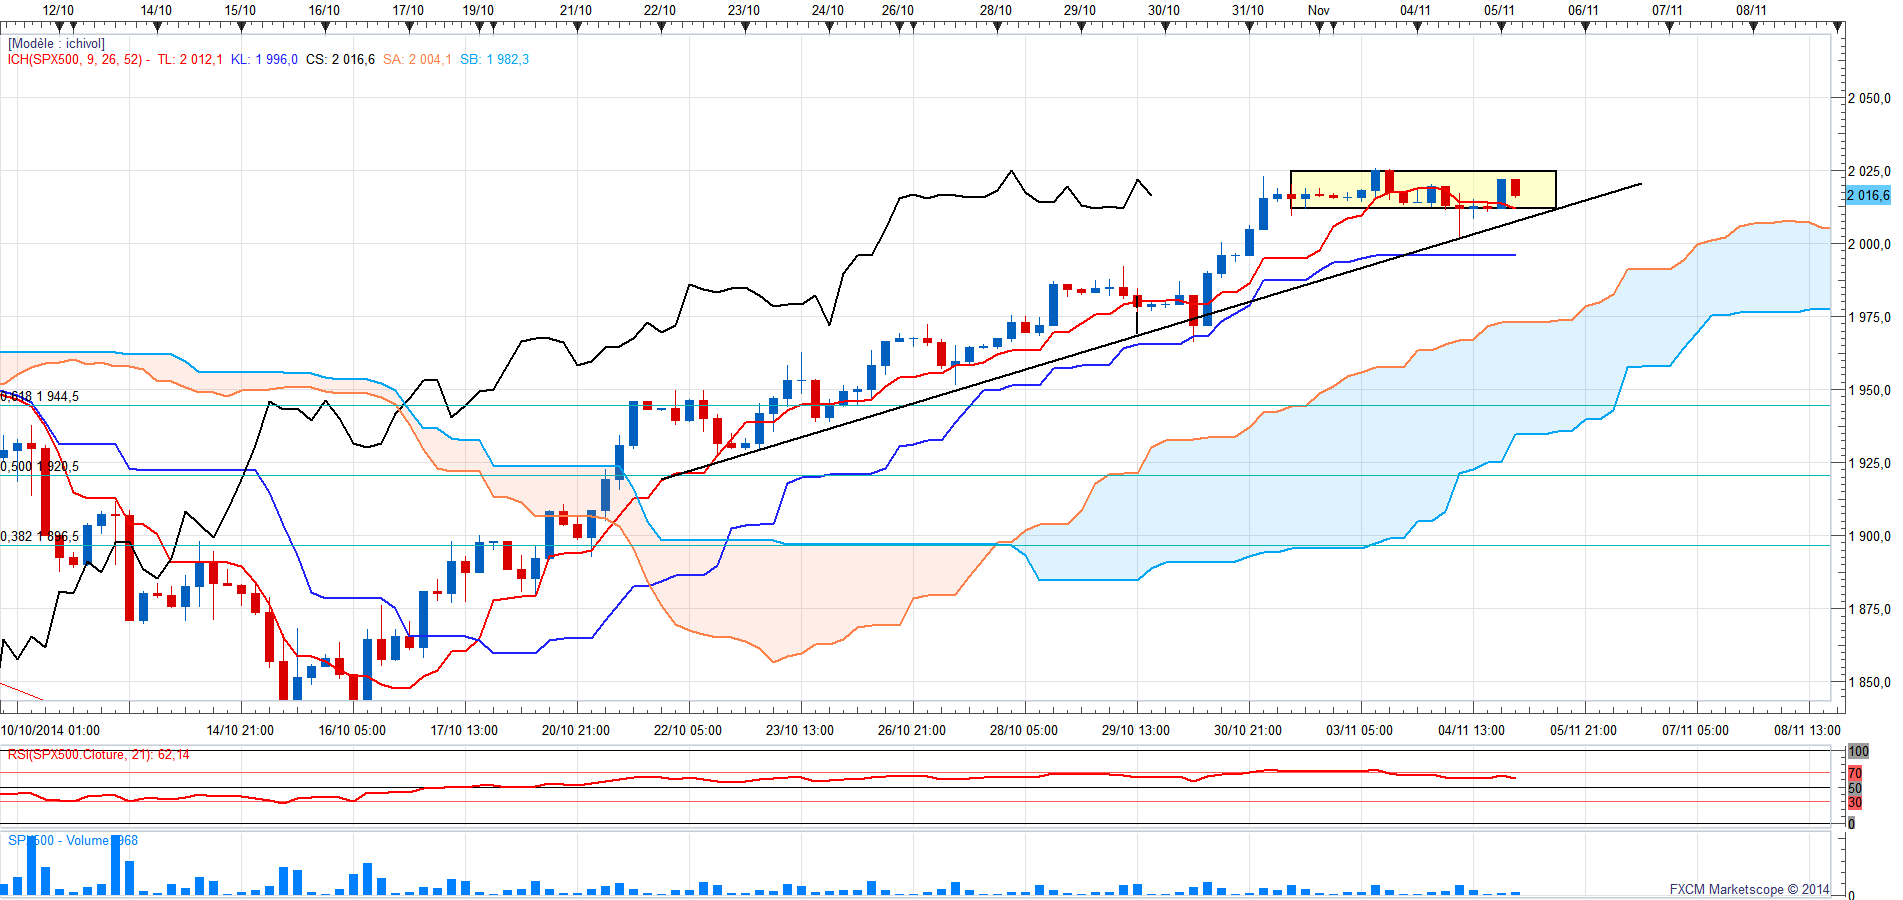Click the 03/11 05:00 label on bottom time axis

click(1359, 731)
